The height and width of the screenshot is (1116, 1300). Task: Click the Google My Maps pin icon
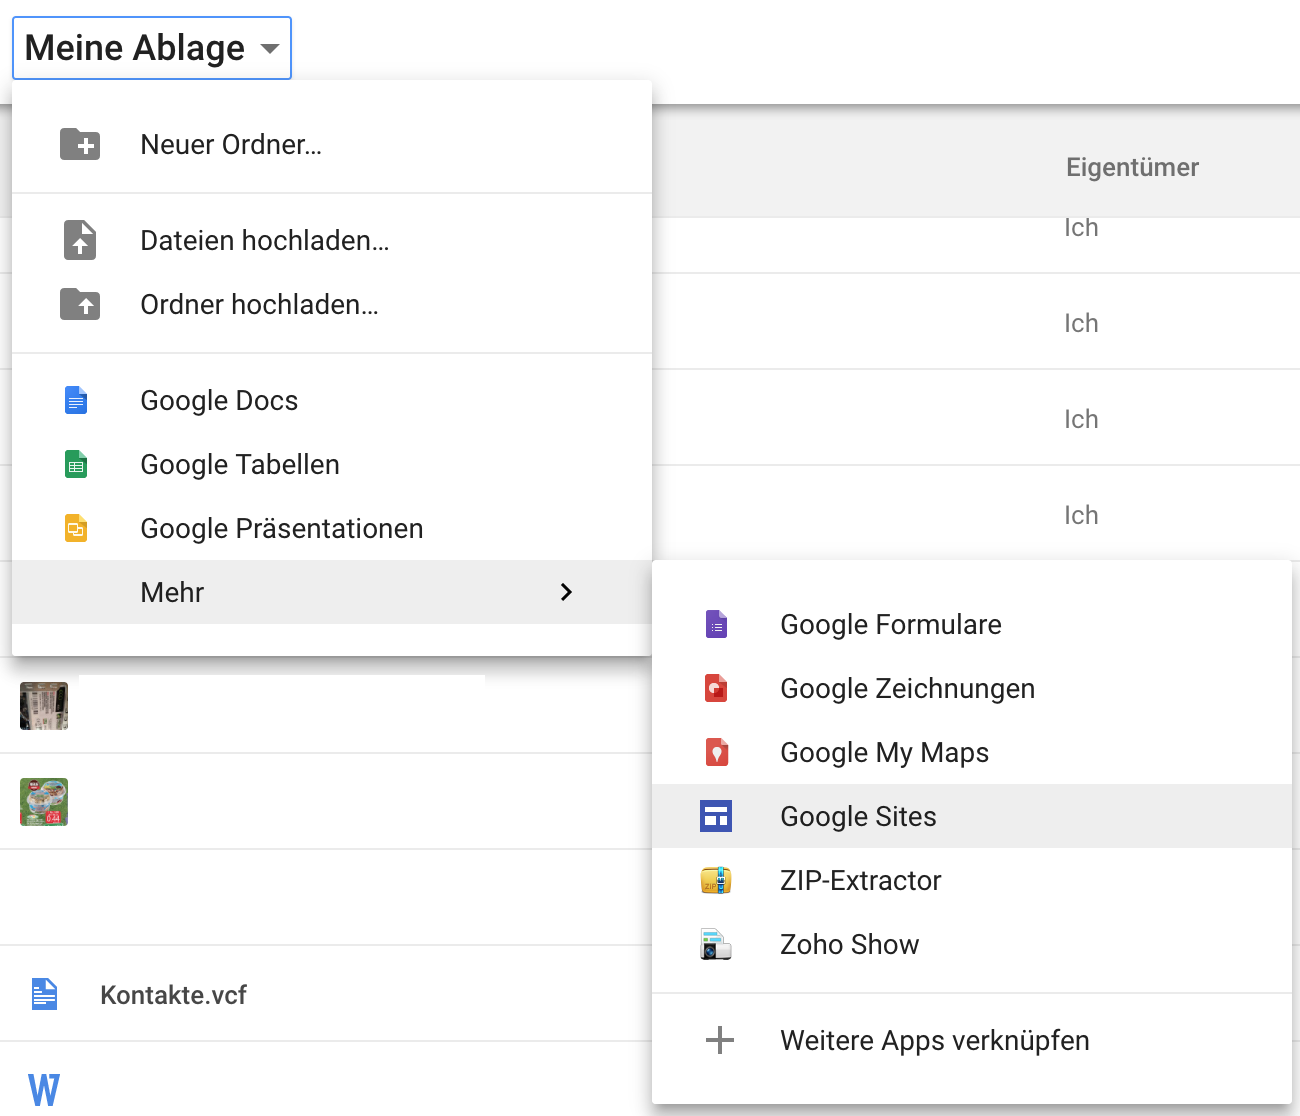[716, 752]
